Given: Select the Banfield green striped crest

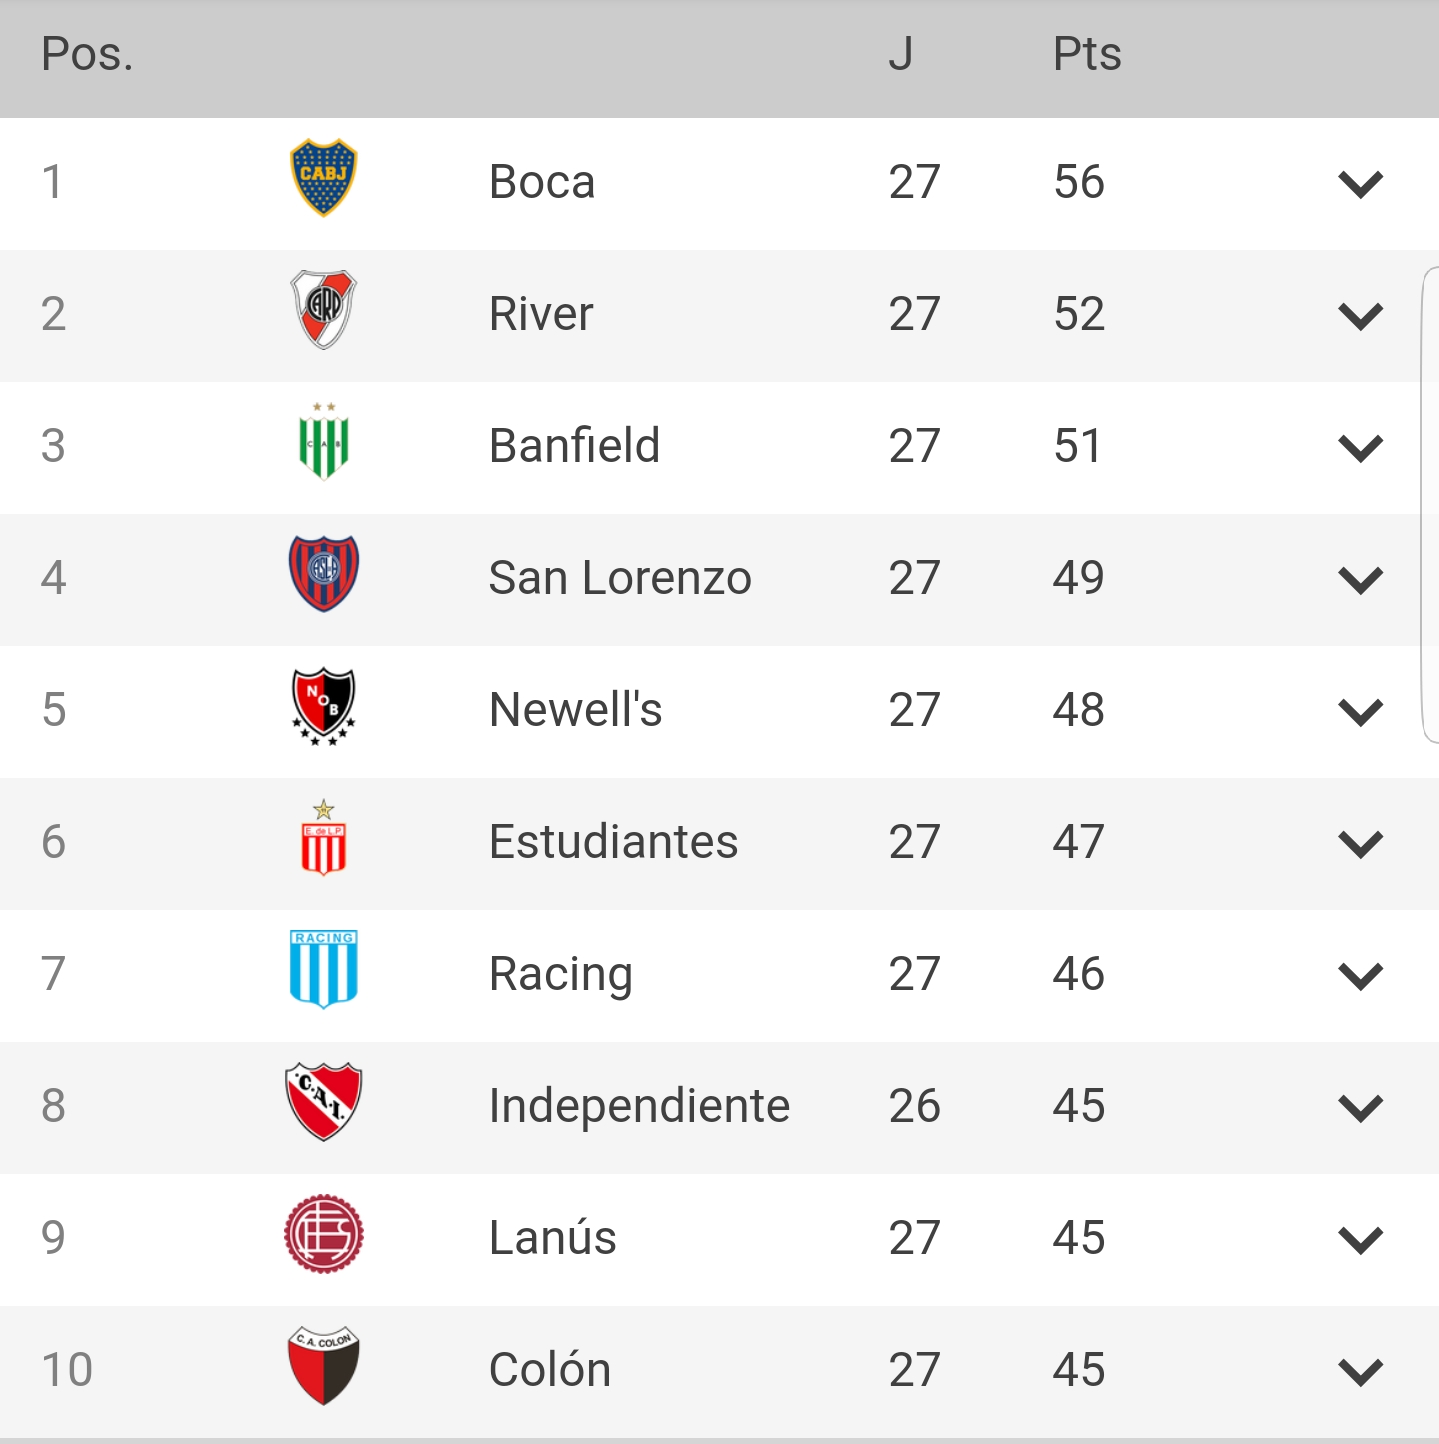Looking at the screenshot, I should 323,442.
